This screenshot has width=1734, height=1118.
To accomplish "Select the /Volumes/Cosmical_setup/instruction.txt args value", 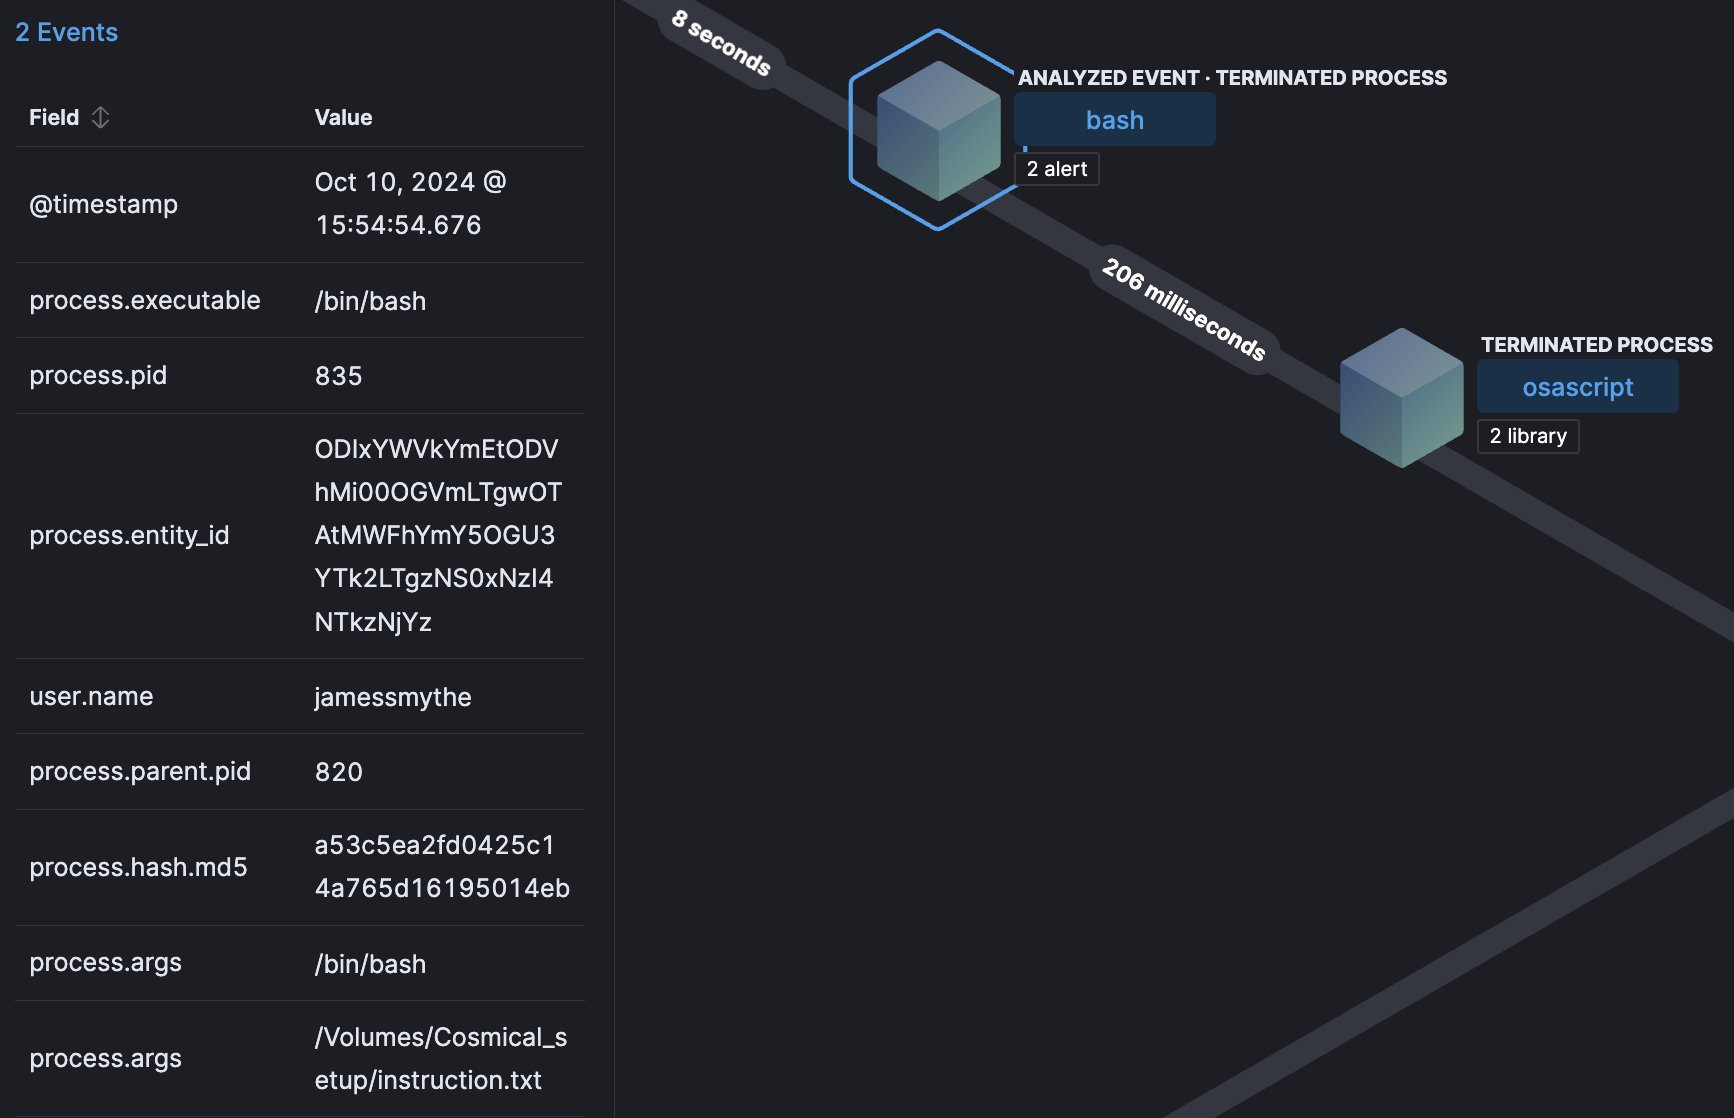I will pyautogui.click(x=441, y=1058).
